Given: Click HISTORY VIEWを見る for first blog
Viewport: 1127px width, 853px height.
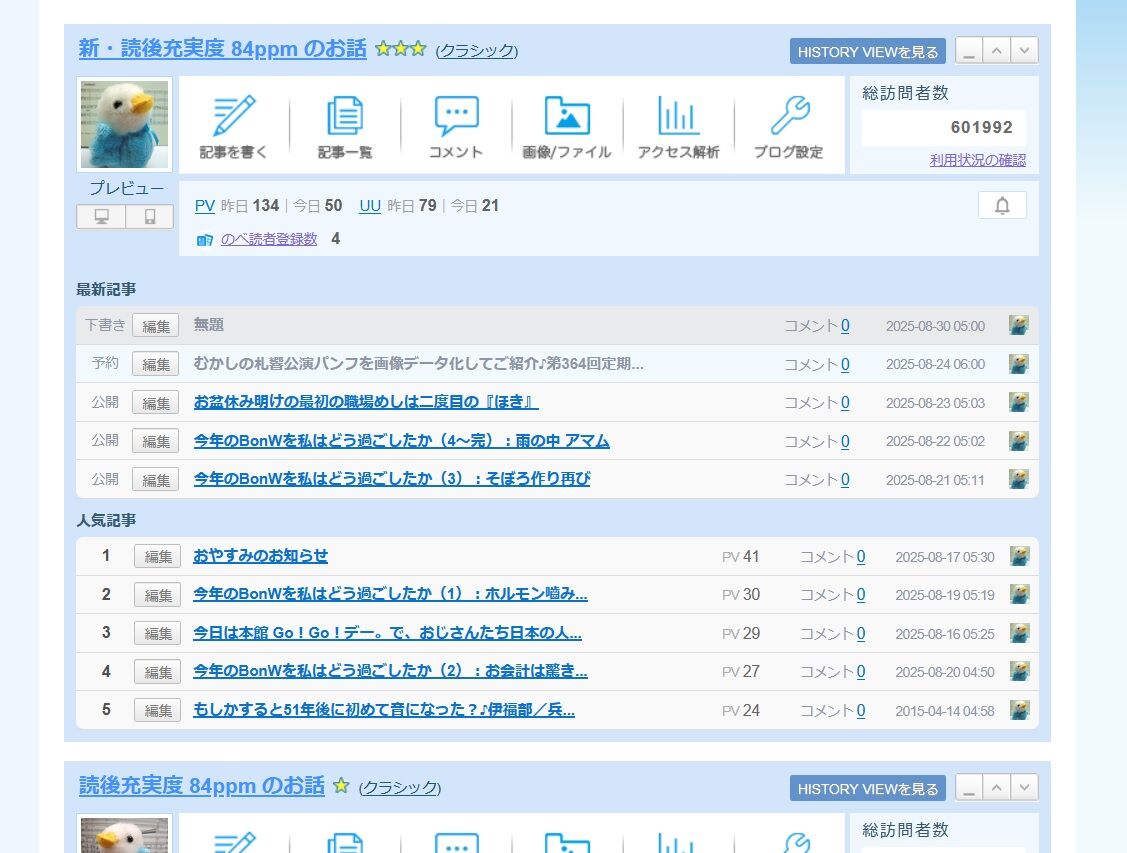Looking at the screenshot, I should click(x=868, y=52).
